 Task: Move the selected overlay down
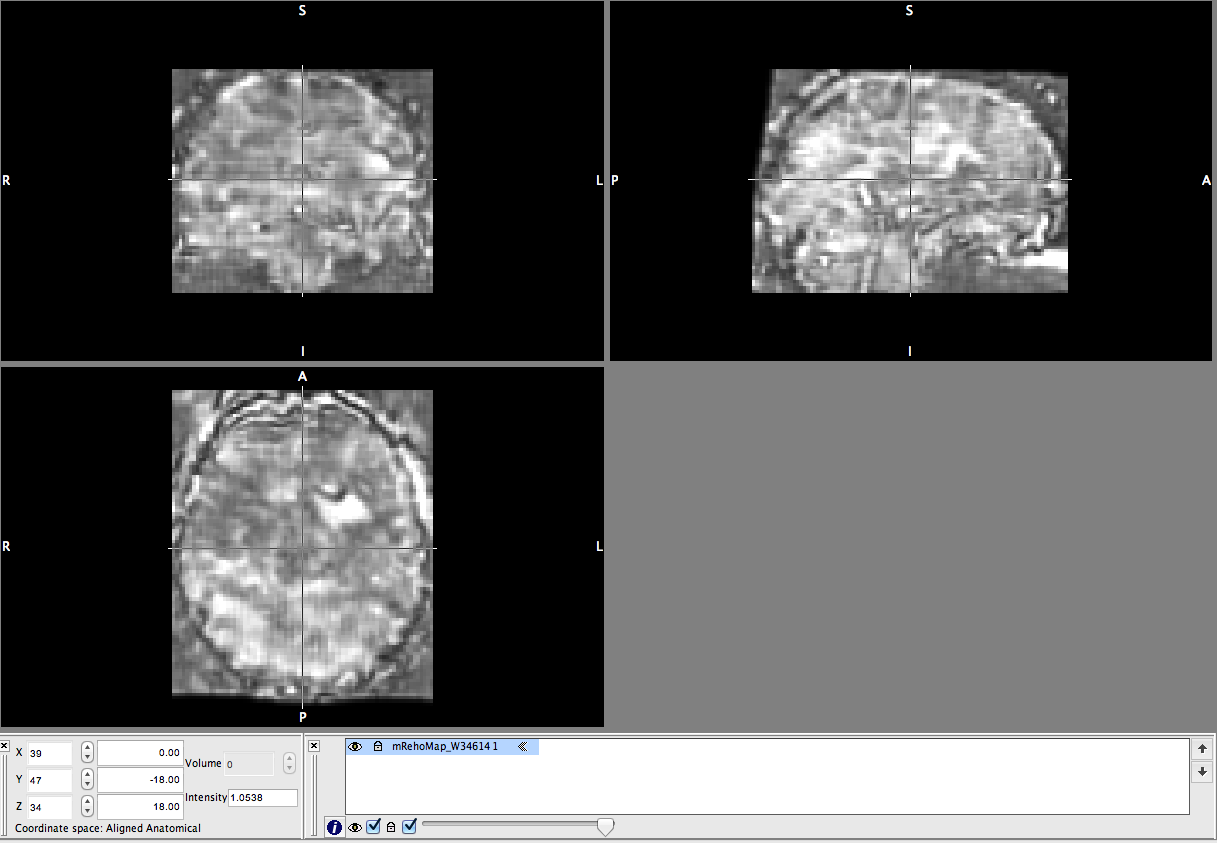[x=1202, y=772]
